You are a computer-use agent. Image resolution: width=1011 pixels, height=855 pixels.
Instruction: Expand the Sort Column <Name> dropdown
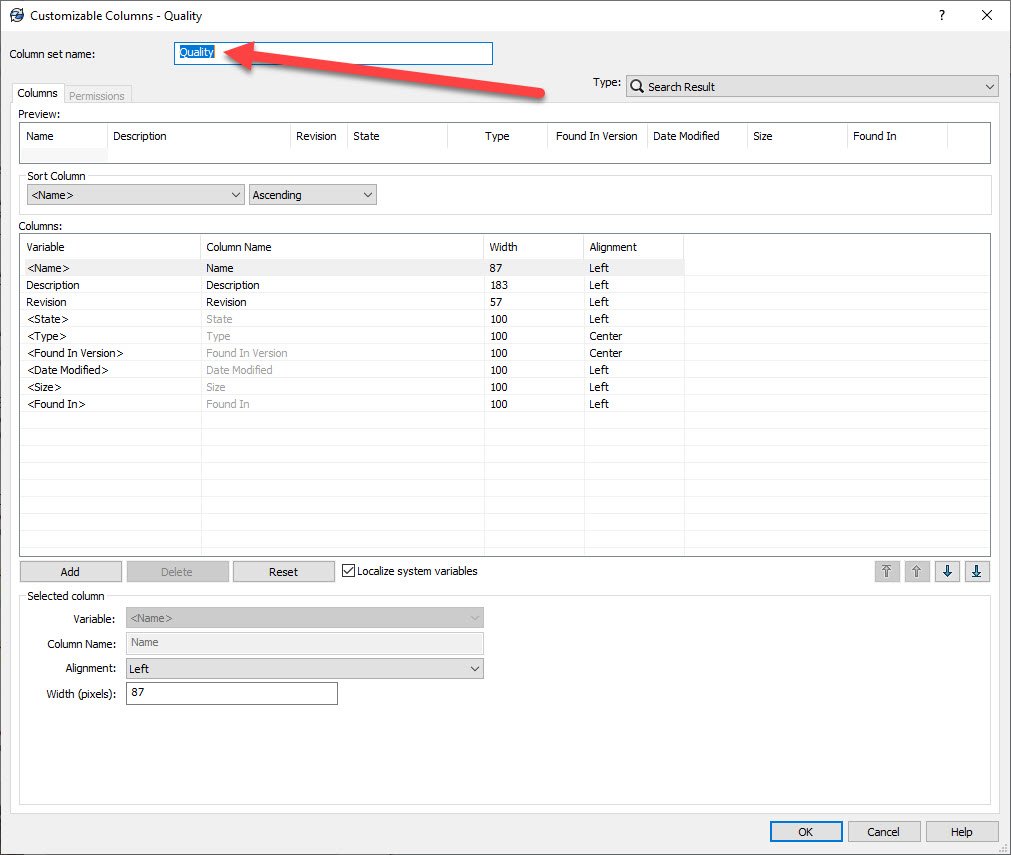[136, 195]
